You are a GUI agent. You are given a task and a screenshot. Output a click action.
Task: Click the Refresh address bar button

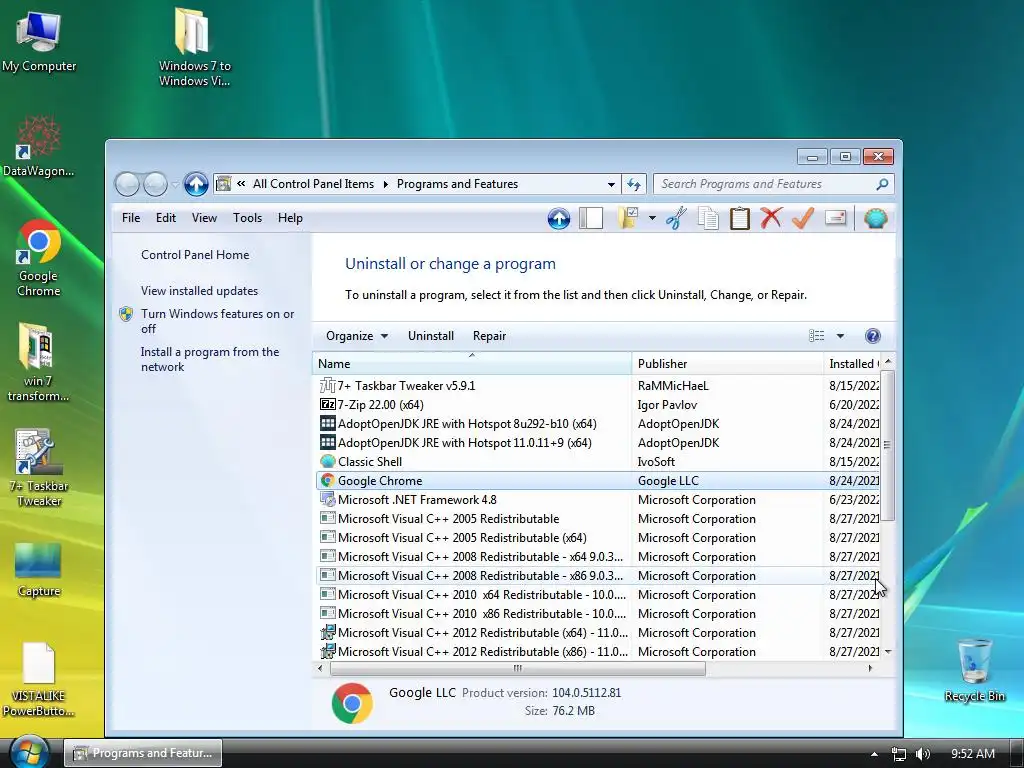pos(634,184)
